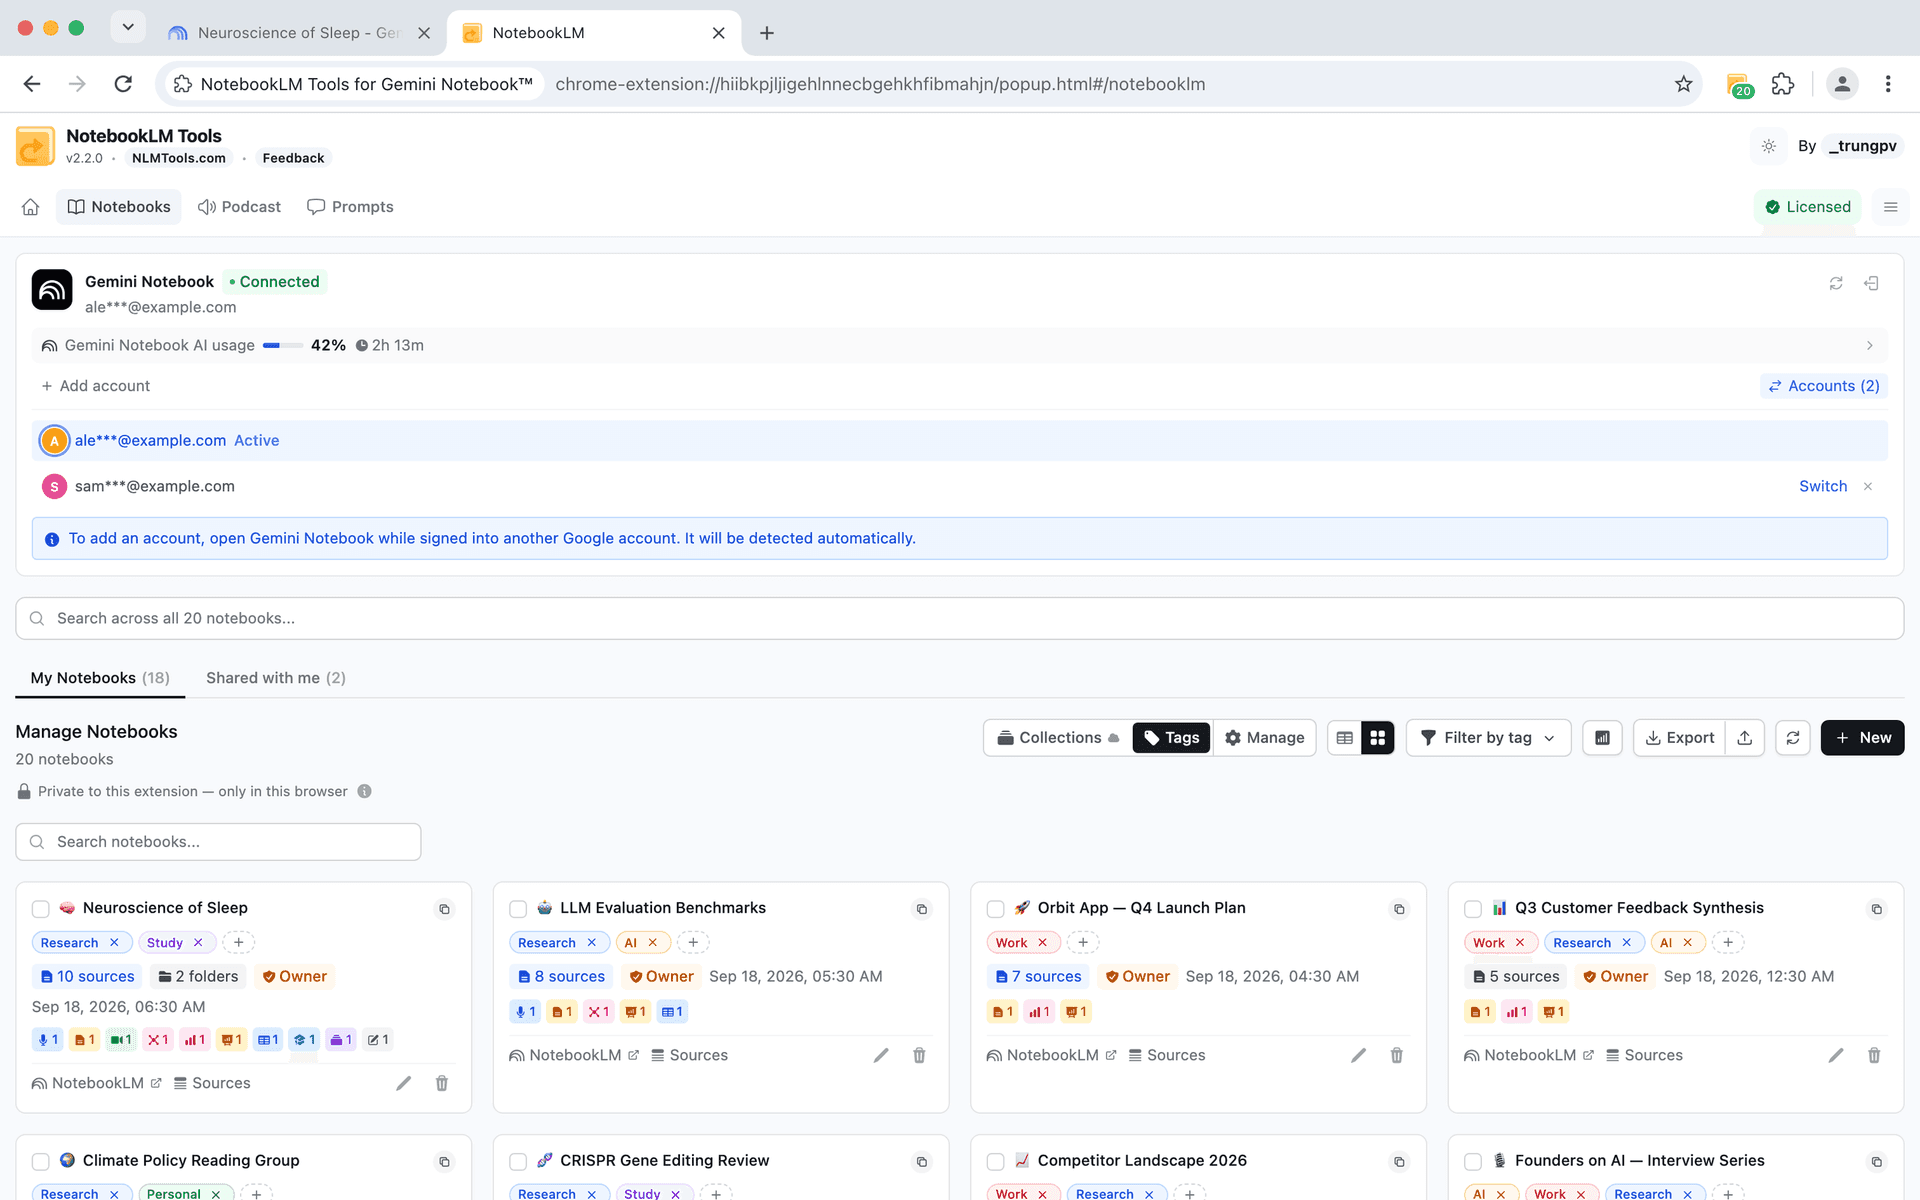Click the New notebook button
The image size is (1920, 1200).
tap(1862, 738)
